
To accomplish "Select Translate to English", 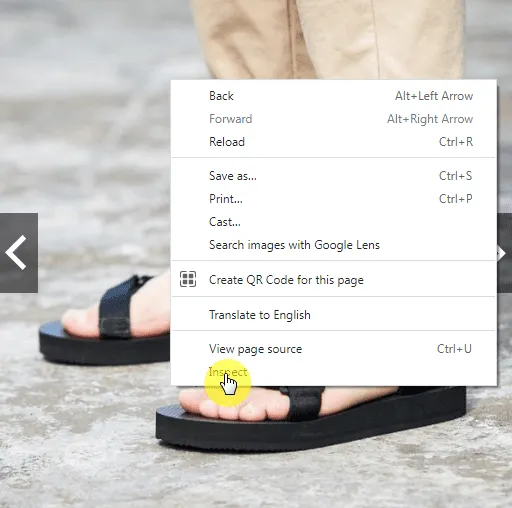I will point(333,315).
